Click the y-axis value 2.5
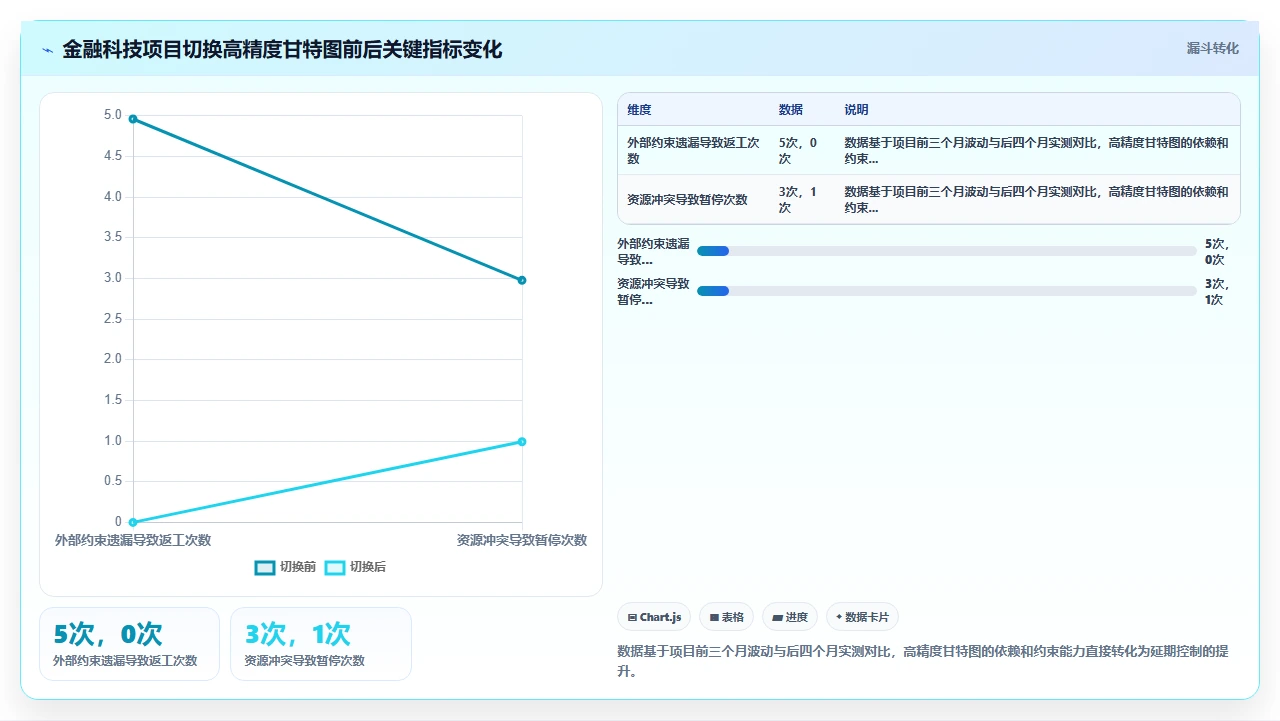1280x721 pixels. coord(113,318)
